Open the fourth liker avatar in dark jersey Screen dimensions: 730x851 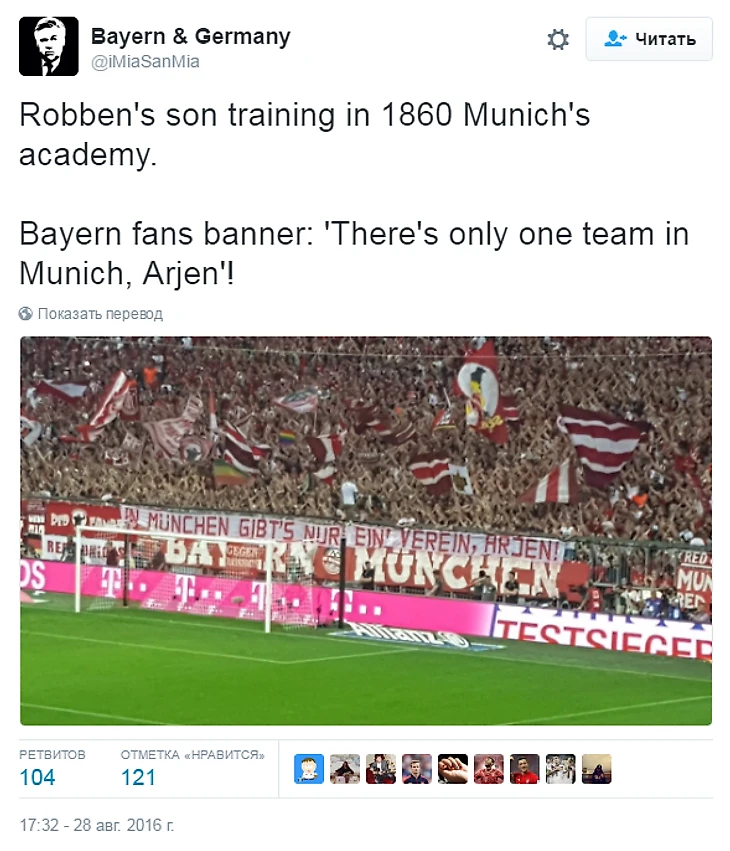[x=417, y=769]
